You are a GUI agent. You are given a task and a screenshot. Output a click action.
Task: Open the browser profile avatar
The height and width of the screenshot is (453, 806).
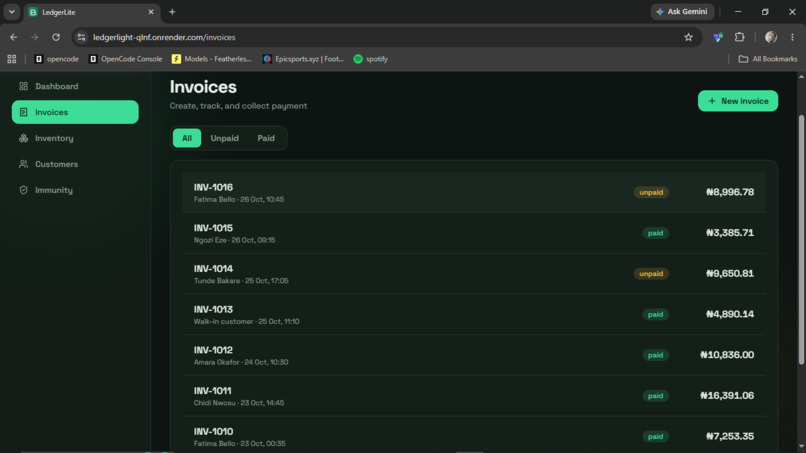coord(771,37)
